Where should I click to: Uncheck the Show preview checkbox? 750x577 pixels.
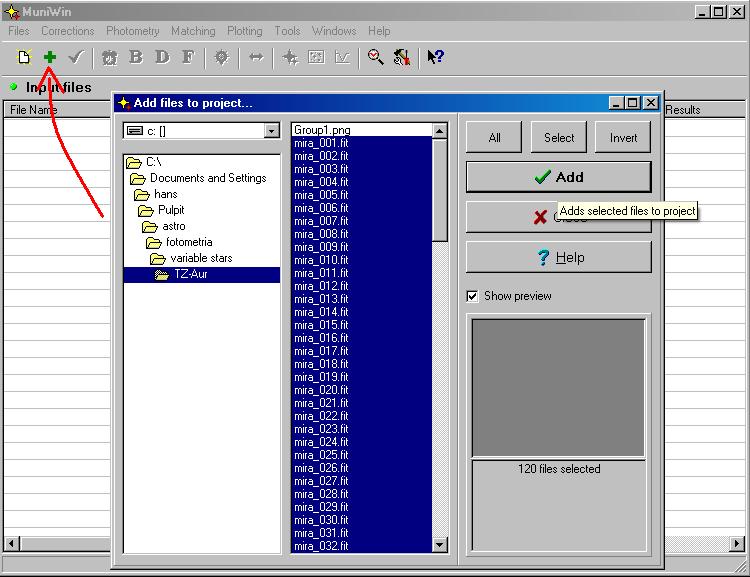pyautogui.click(x=473, y=296)
